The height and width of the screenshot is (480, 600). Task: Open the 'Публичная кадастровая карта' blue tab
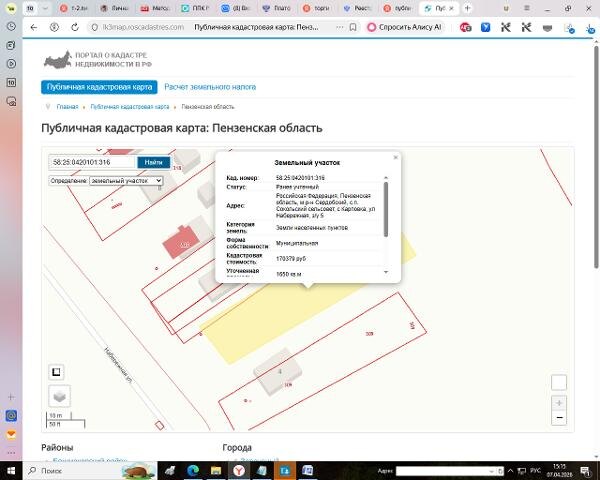[x=99, y=87]
